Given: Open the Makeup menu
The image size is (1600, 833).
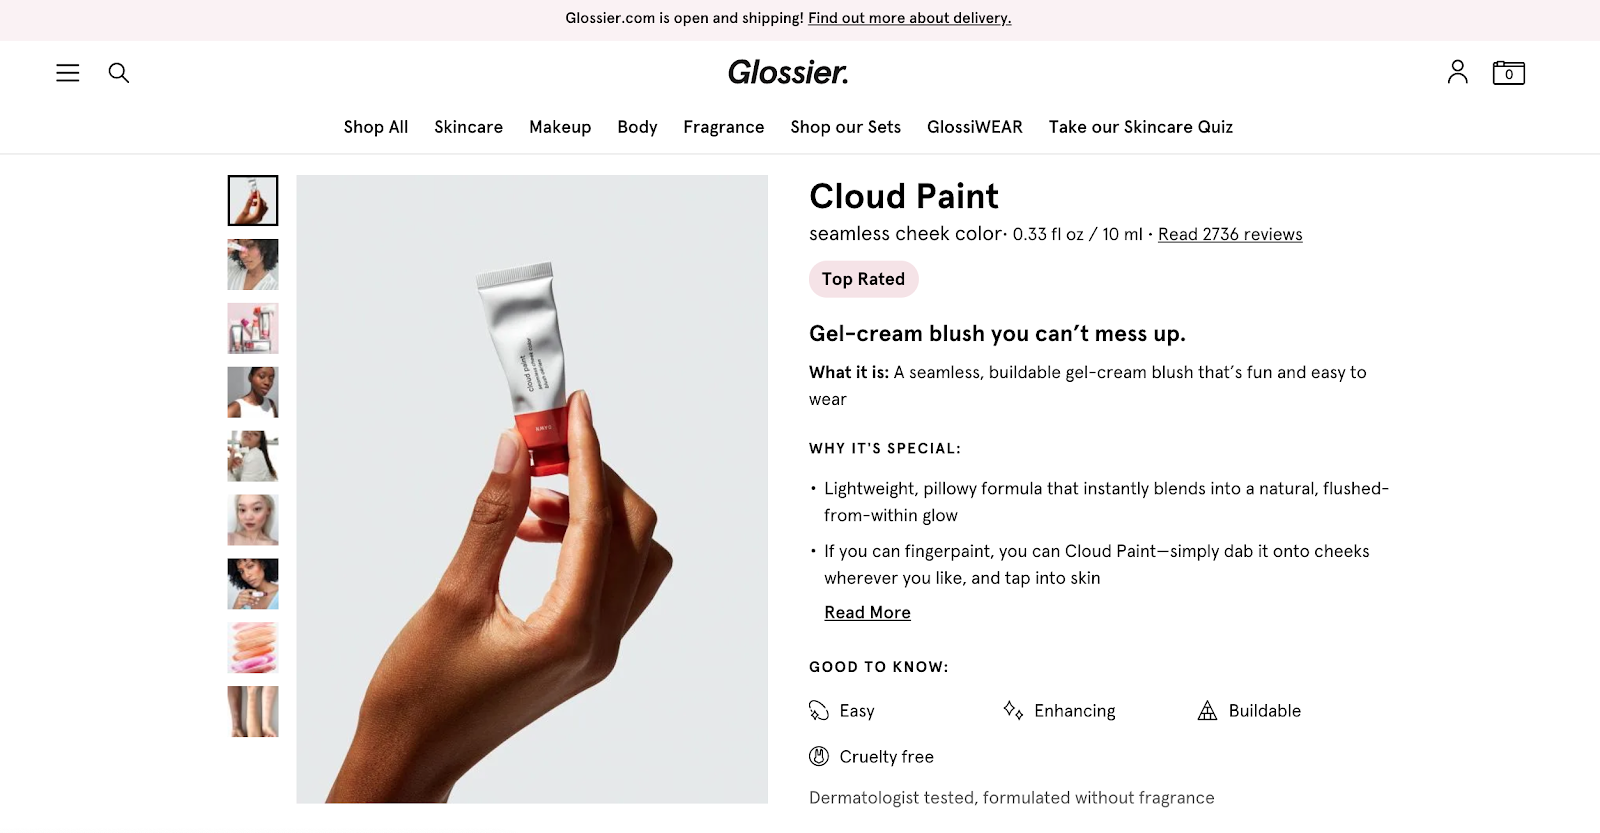Looking at the screenshot, I should 560,127.
